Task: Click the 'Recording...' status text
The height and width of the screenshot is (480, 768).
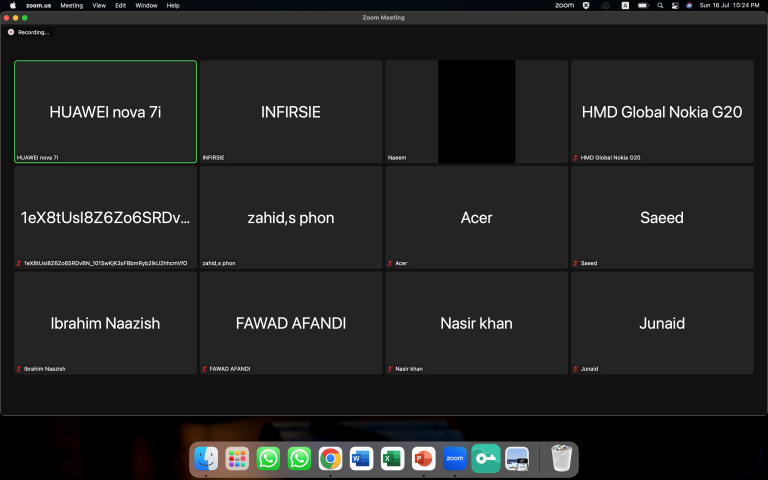Action: pyautogui.click(x=33, y=32)
